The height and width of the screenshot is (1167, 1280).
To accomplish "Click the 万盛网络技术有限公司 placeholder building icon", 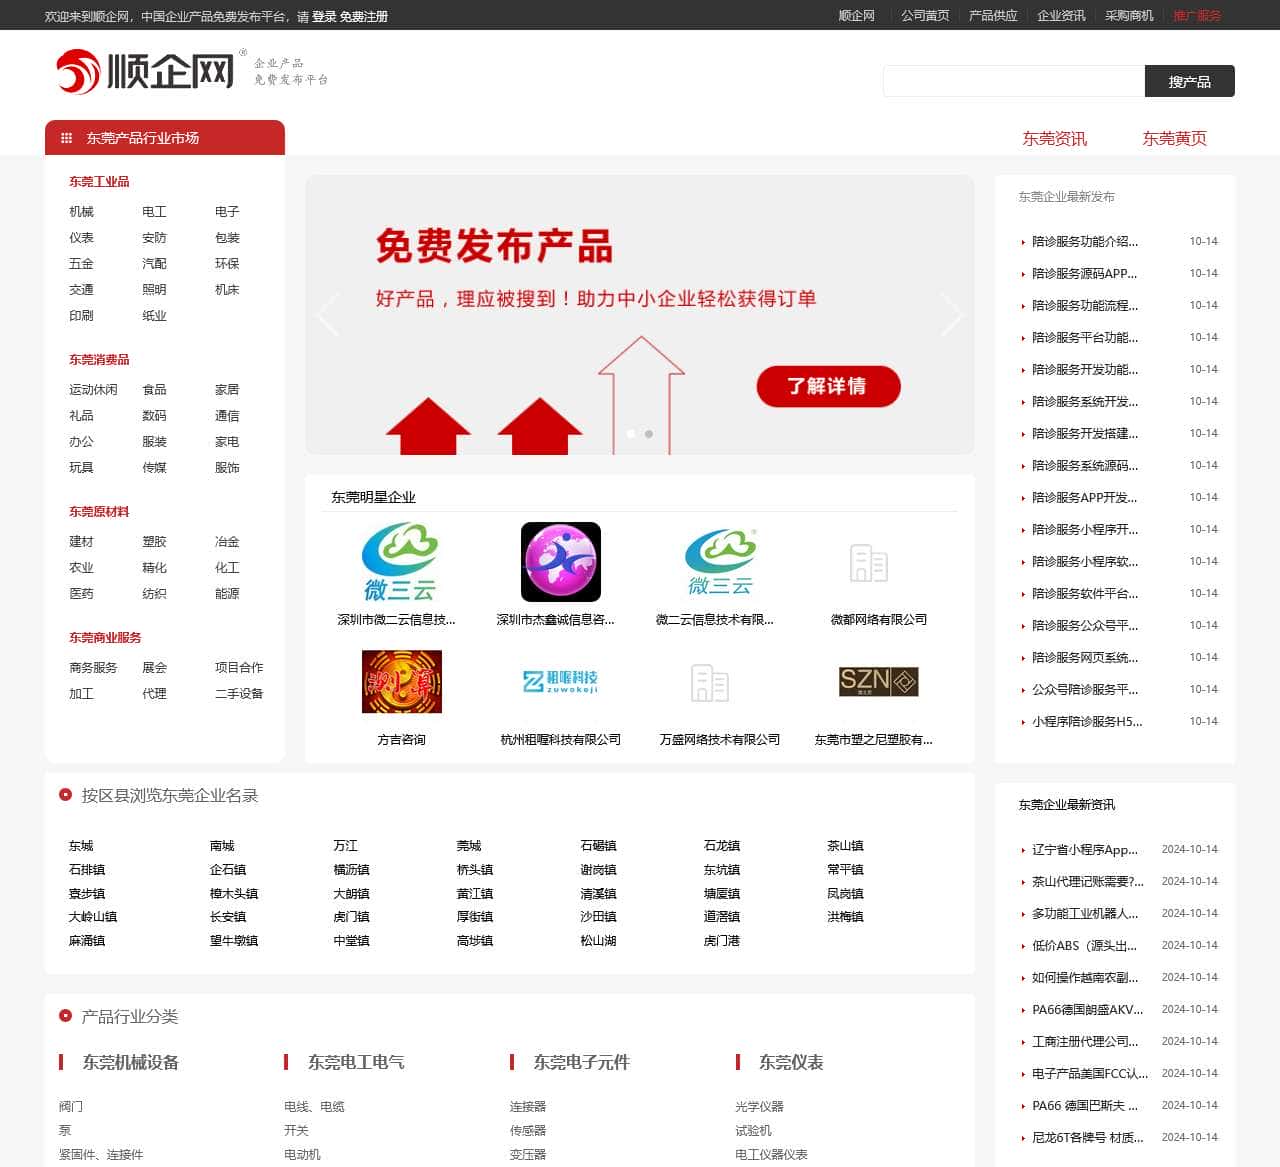I will [710, 683].
